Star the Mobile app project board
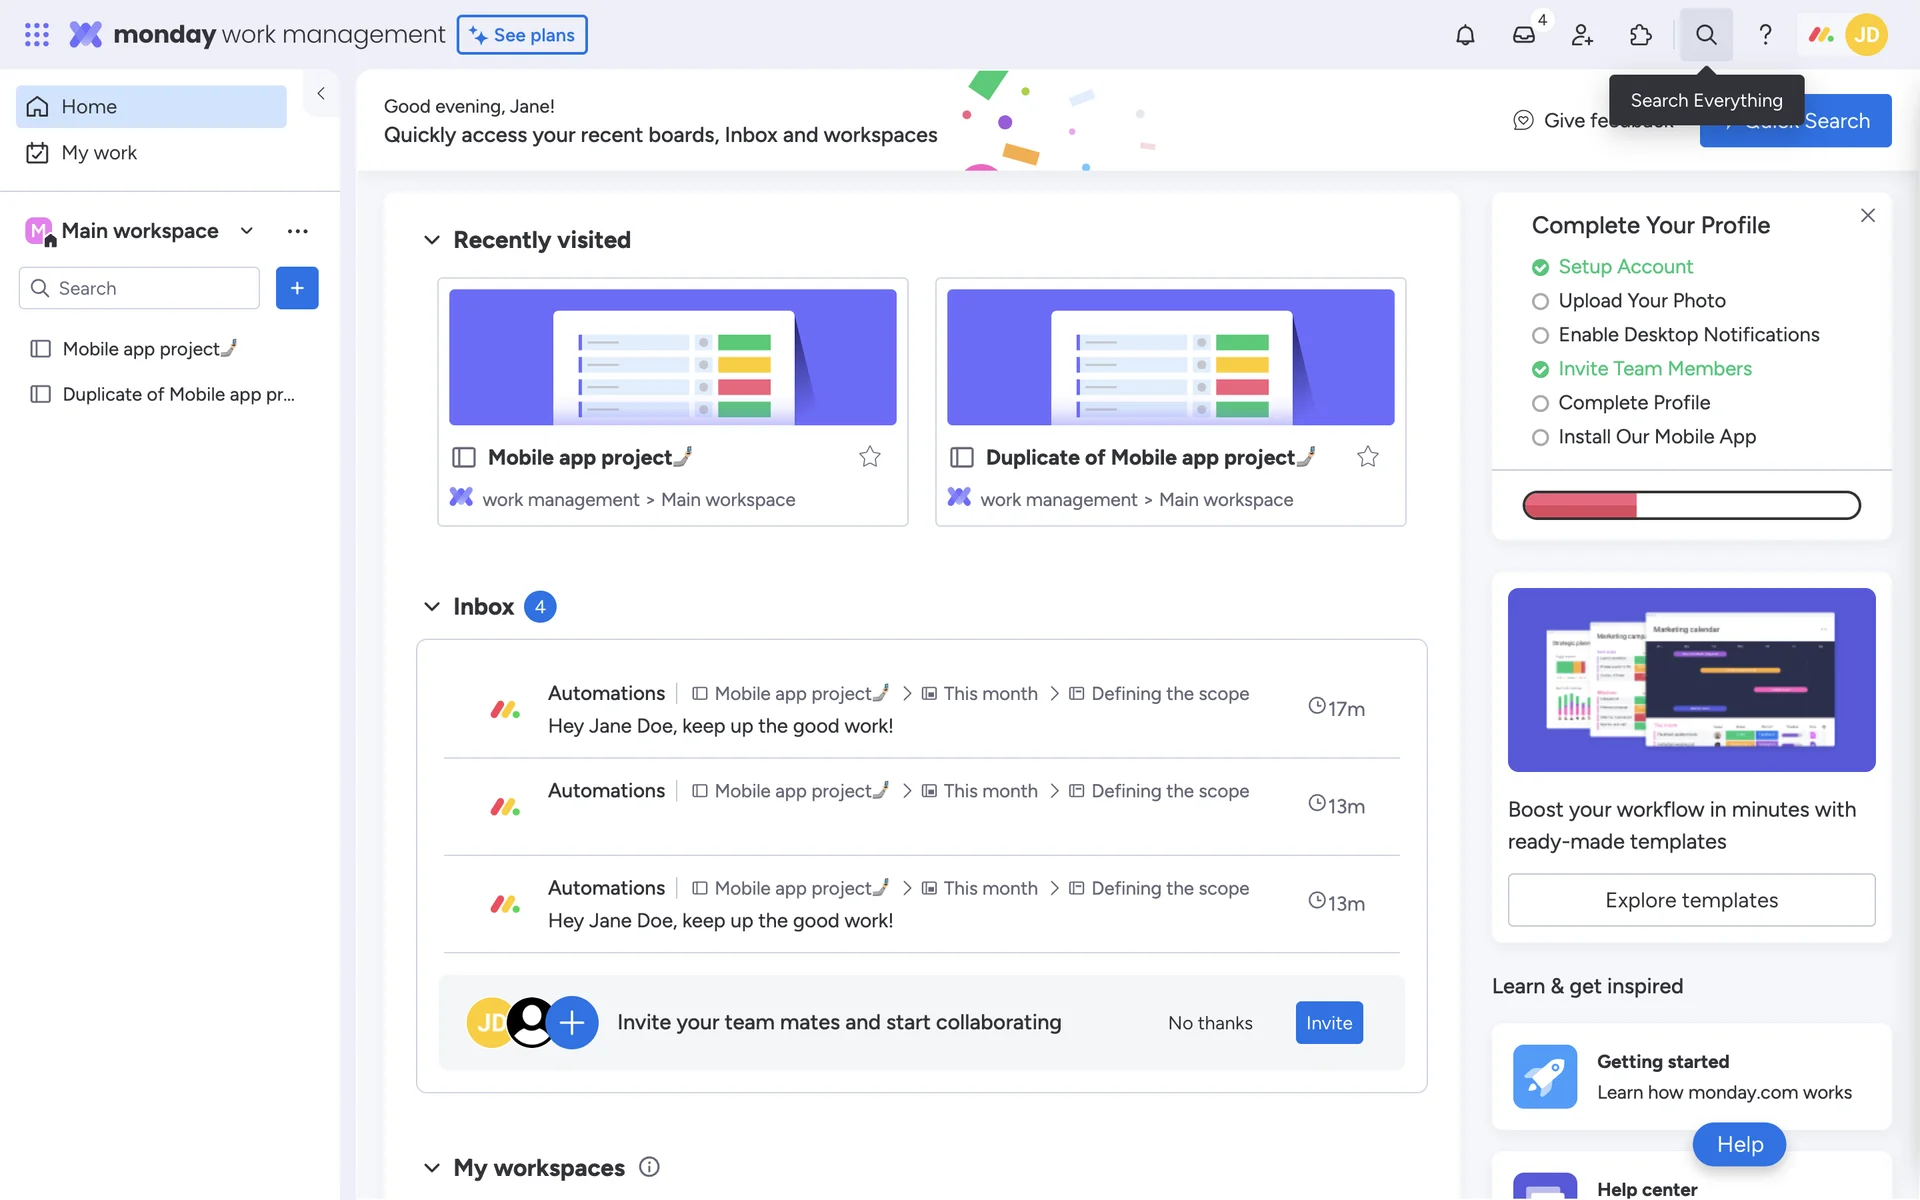 coord(869,457)
